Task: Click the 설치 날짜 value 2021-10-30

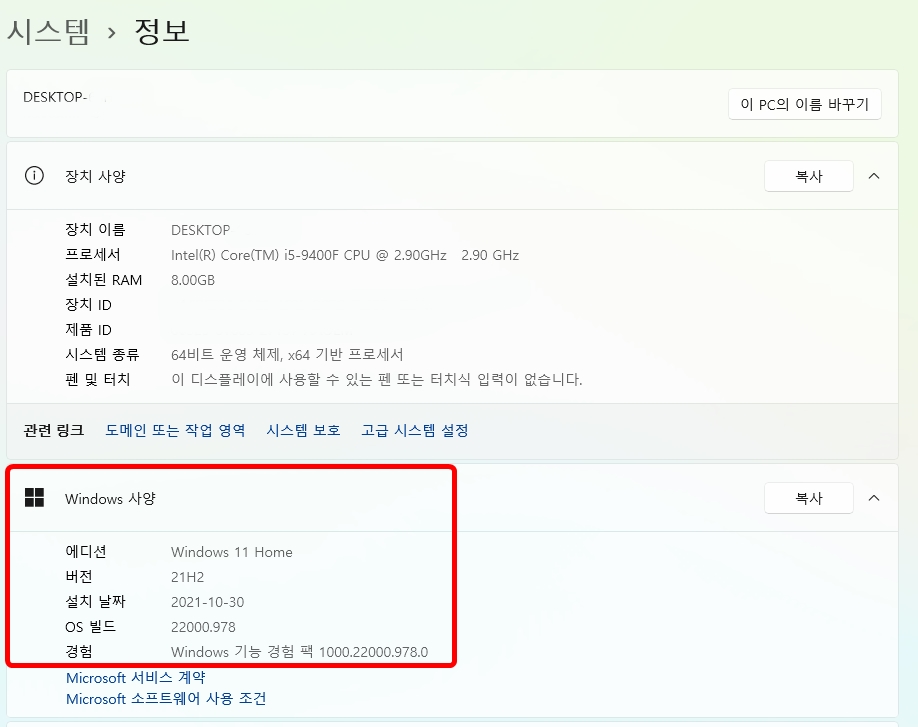Action: coord(210,601)
